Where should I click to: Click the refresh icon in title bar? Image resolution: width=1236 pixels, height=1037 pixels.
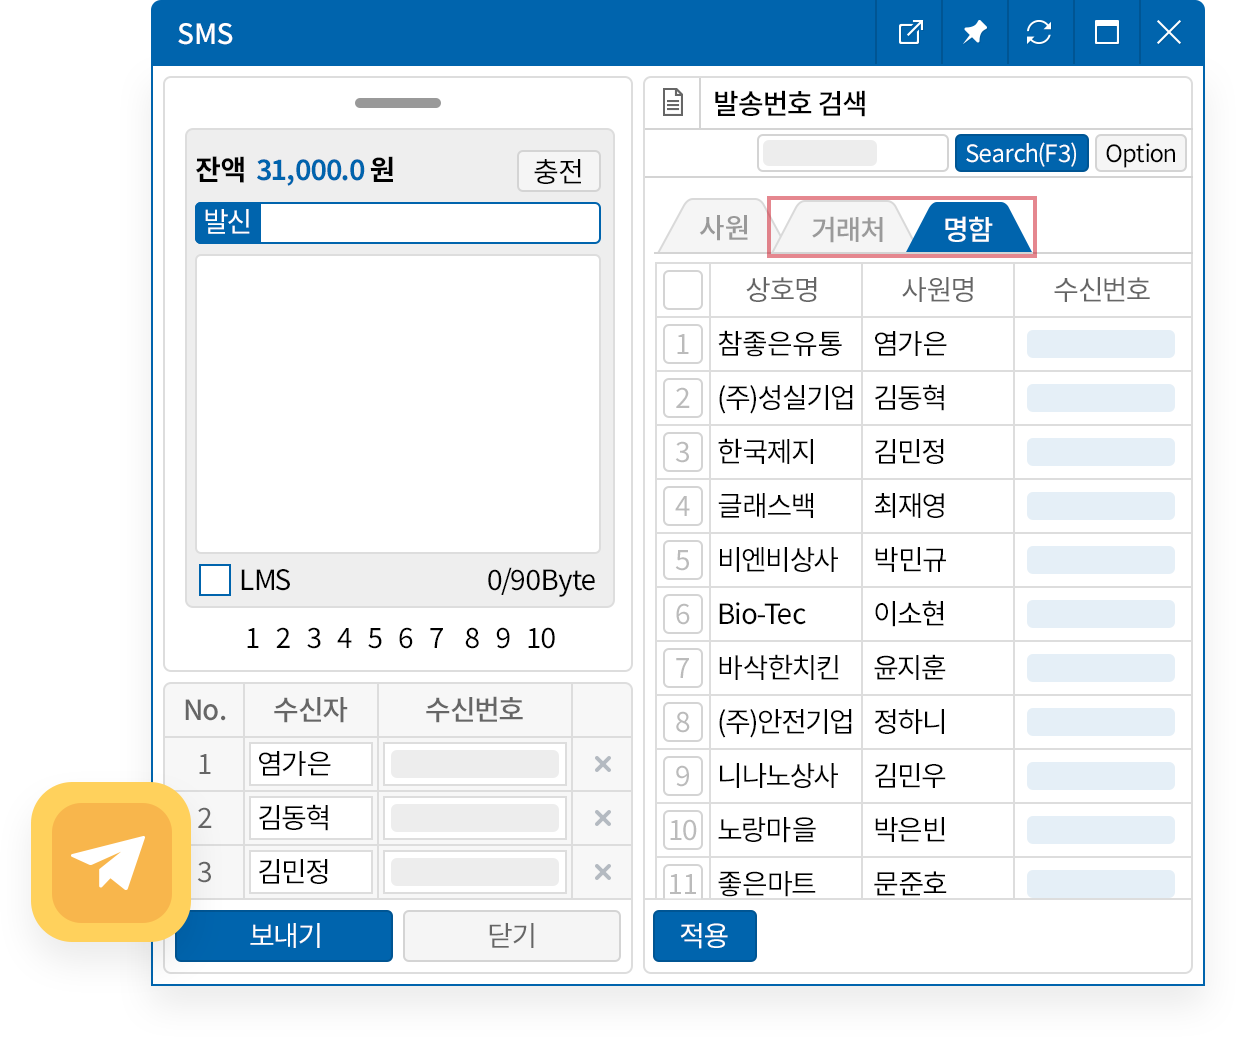pyautogui.click(x=1039, y=33)
